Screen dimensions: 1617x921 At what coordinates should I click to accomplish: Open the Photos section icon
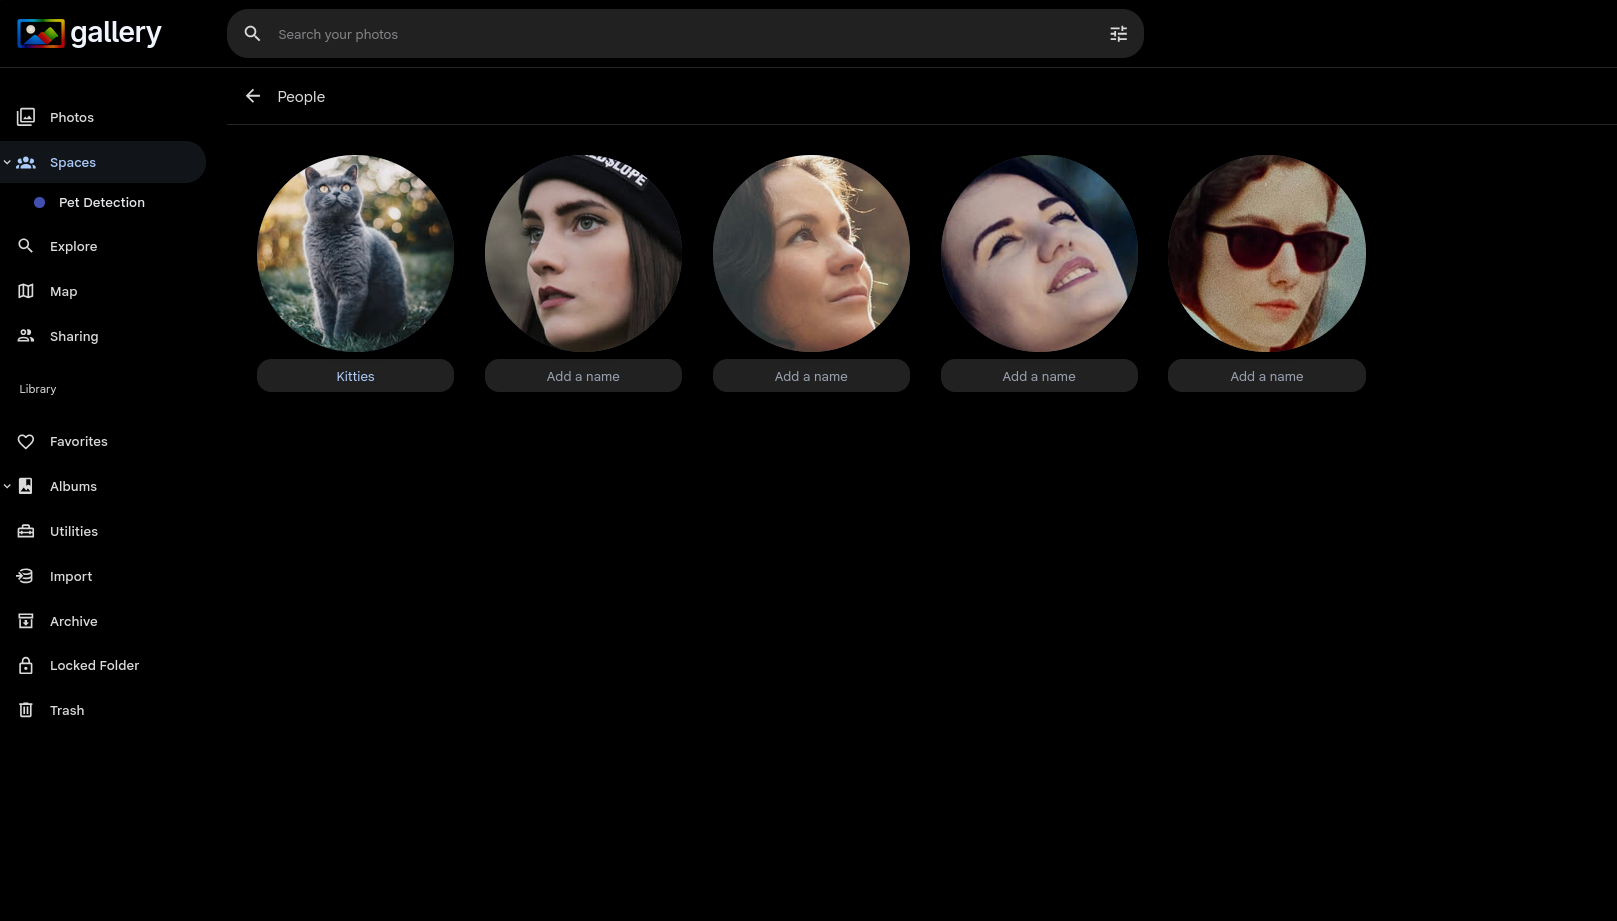[x=26, y=117]
